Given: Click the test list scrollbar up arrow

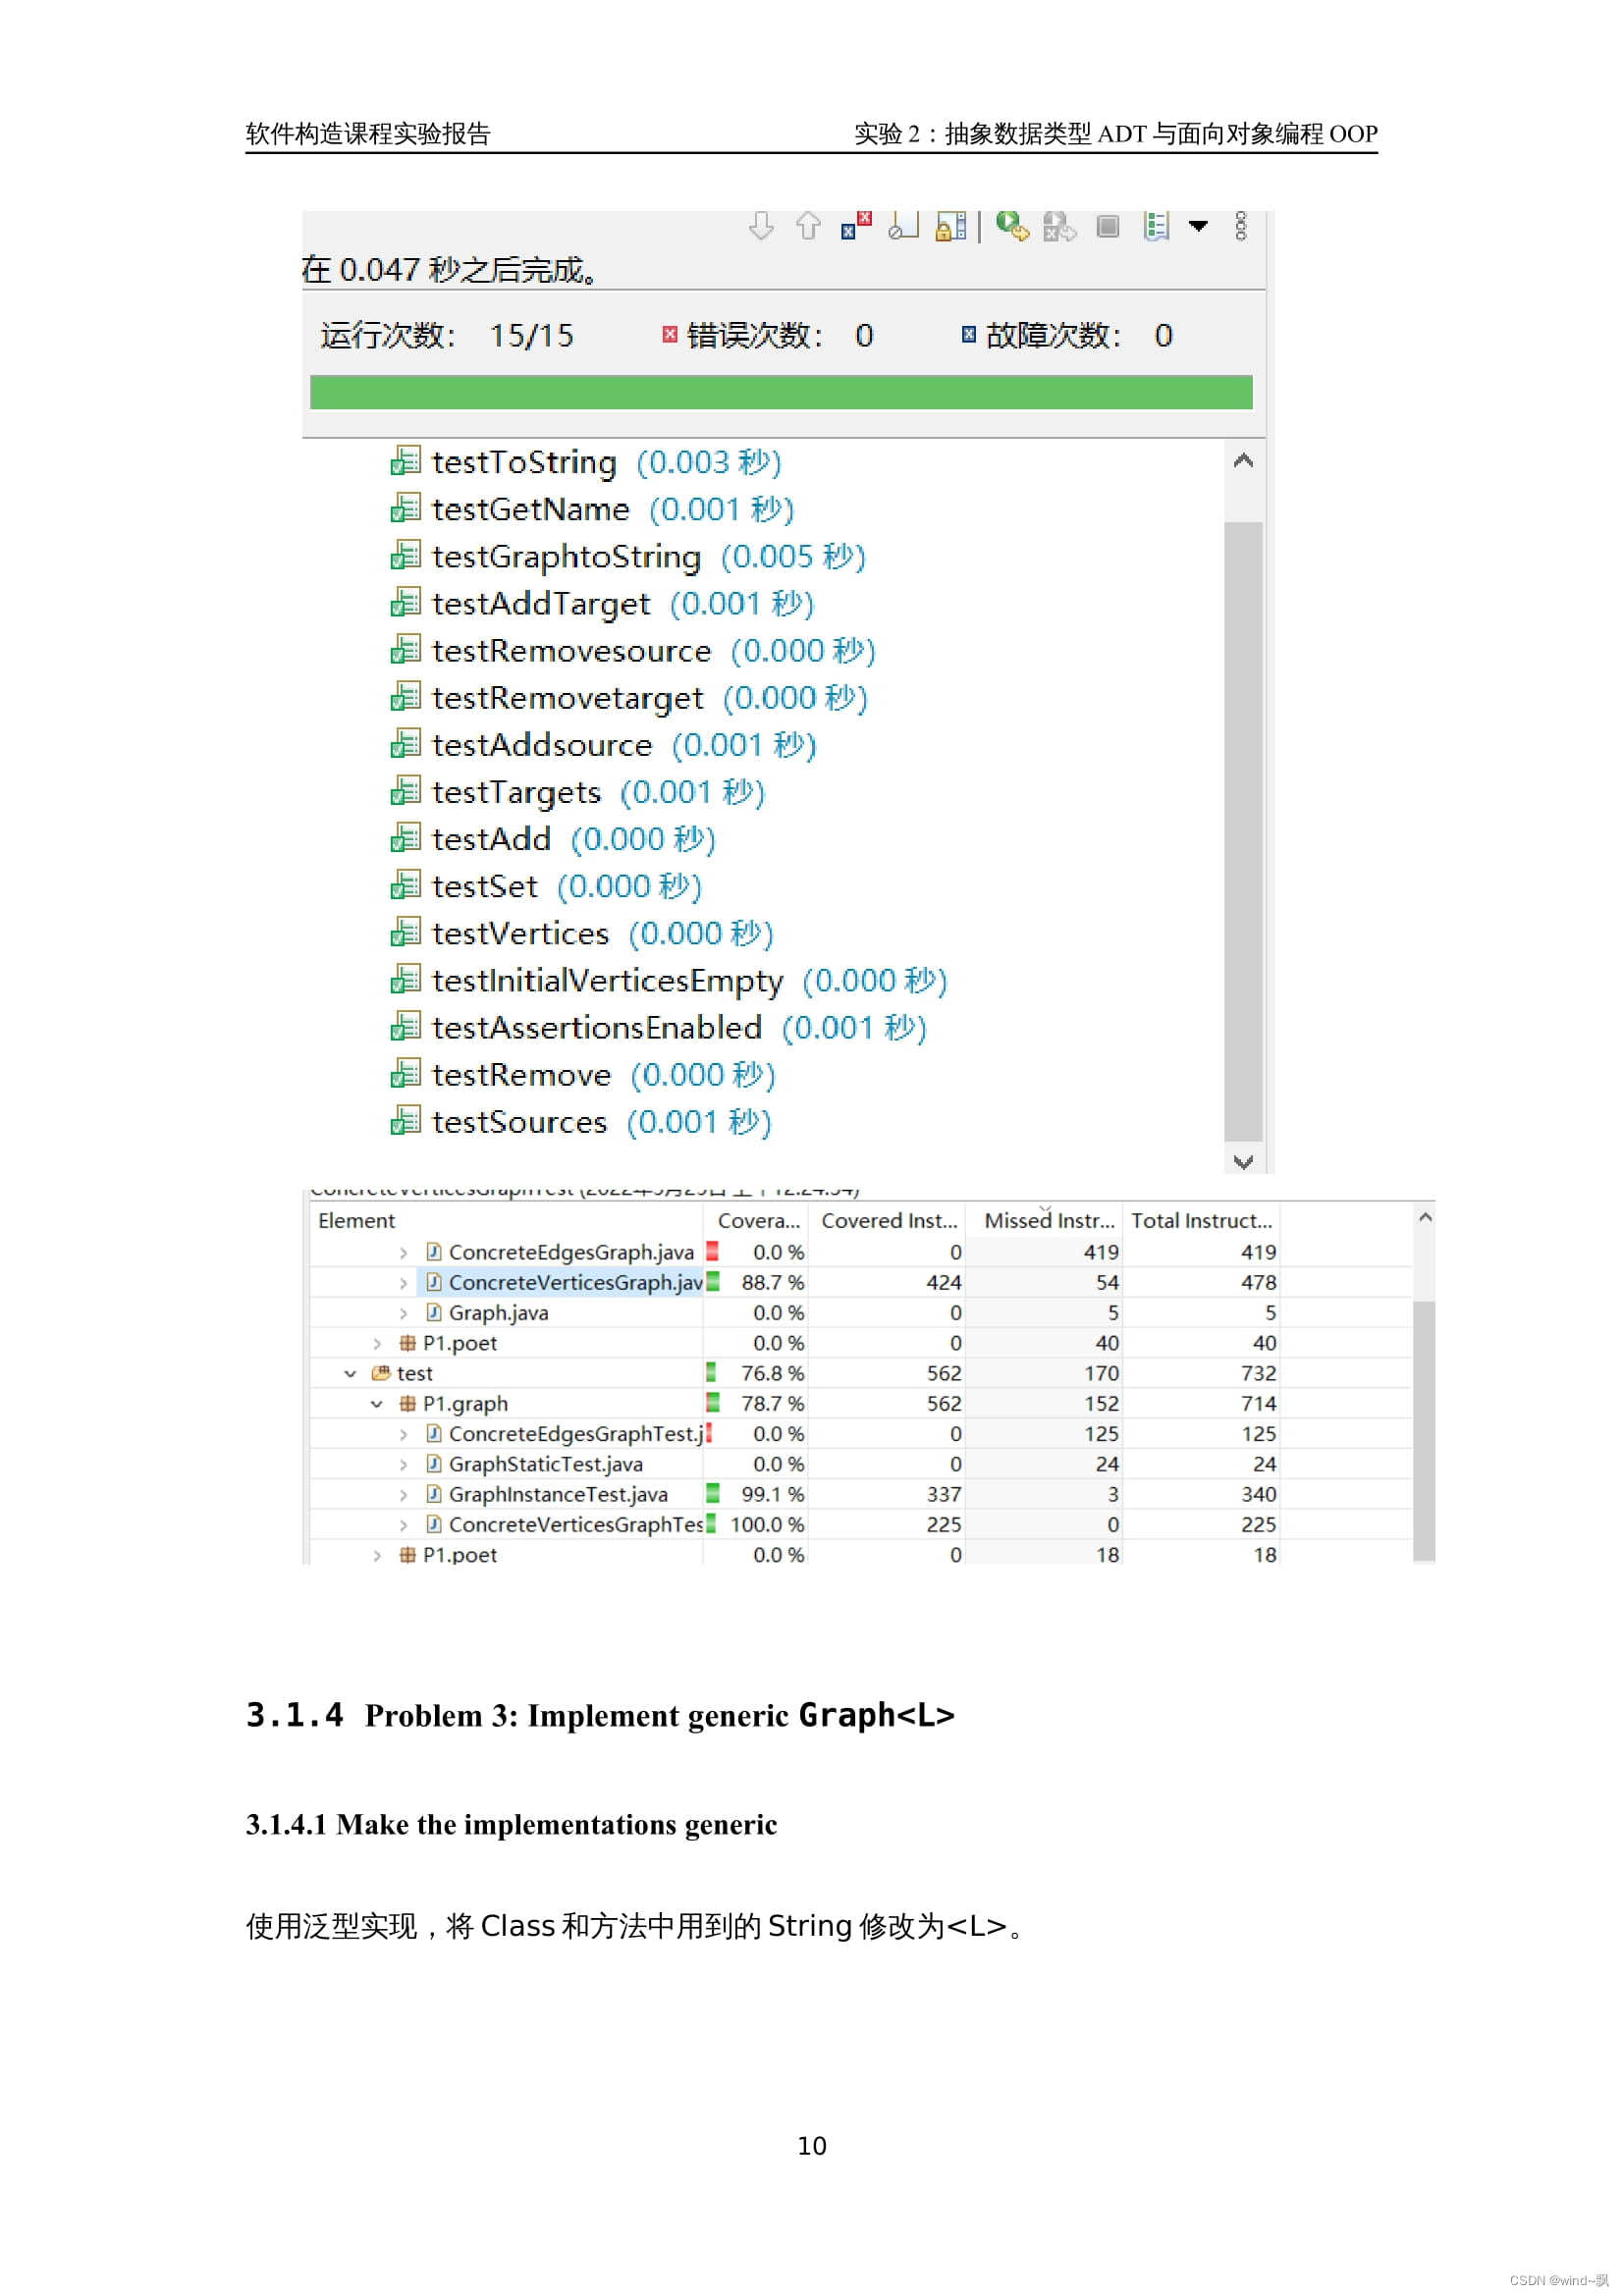Looking at the screenshot, I should (x=1243, y=461).
